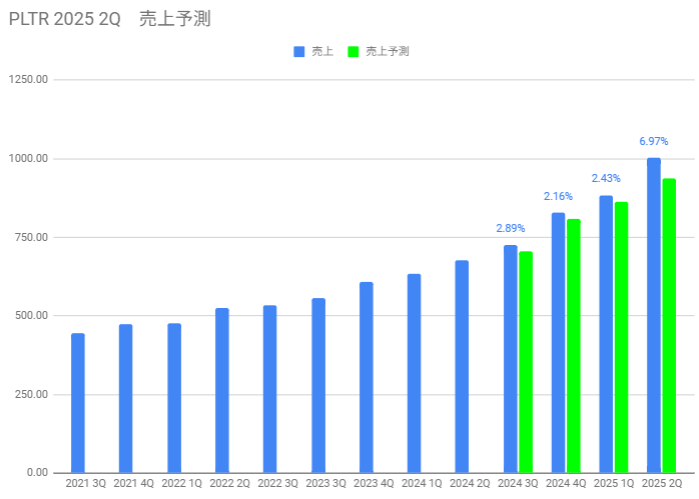Select the blue bar for 2022 2Q
Screen dimensions: 699x499
click(222, 390)
